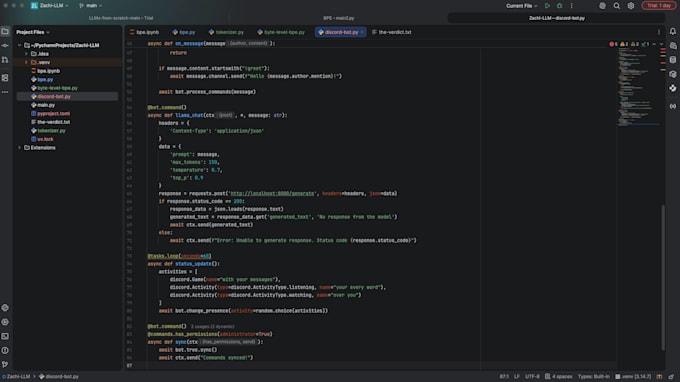Switch to LLMs-from-scratch-main window tab

(x=121, y=18)
